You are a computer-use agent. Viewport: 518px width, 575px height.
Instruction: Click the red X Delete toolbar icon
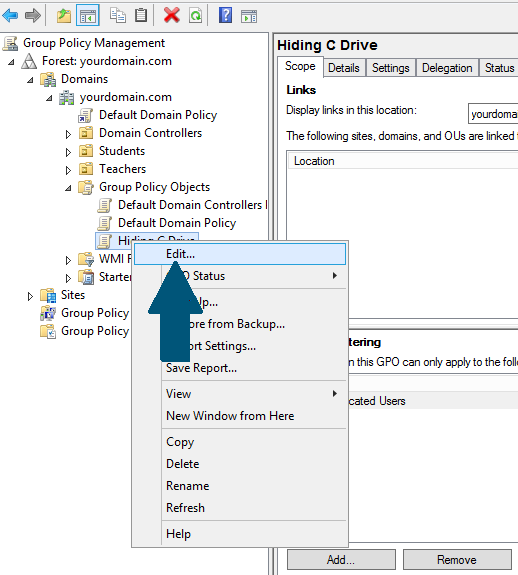(172, 15)
